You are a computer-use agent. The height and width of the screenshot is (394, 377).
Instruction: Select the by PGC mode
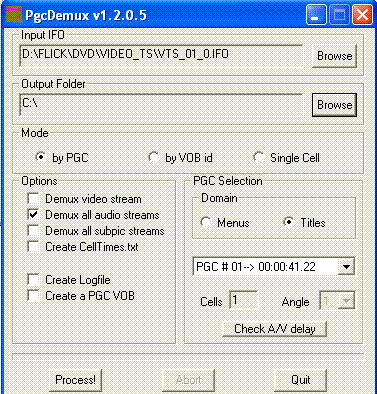(41, 157)
